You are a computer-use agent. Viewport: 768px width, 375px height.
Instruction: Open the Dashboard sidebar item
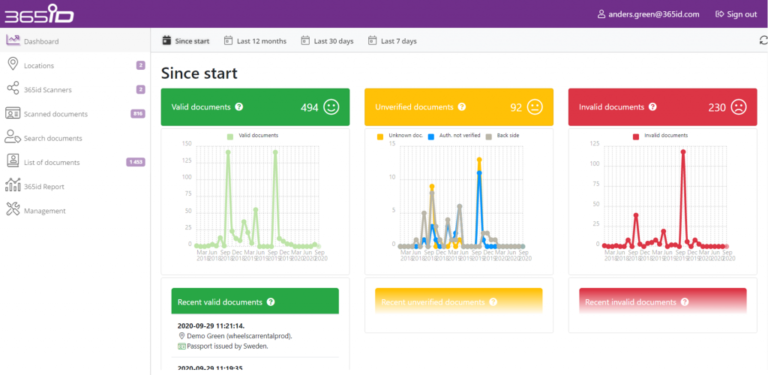coord(75,41)
